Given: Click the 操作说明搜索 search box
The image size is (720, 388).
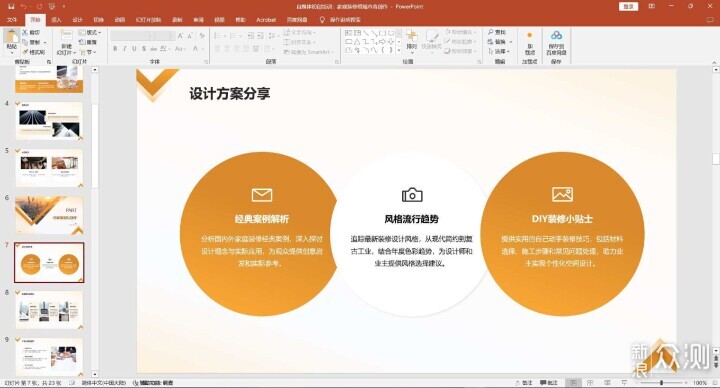Looking at the screenshot, I should pos(340,20).
